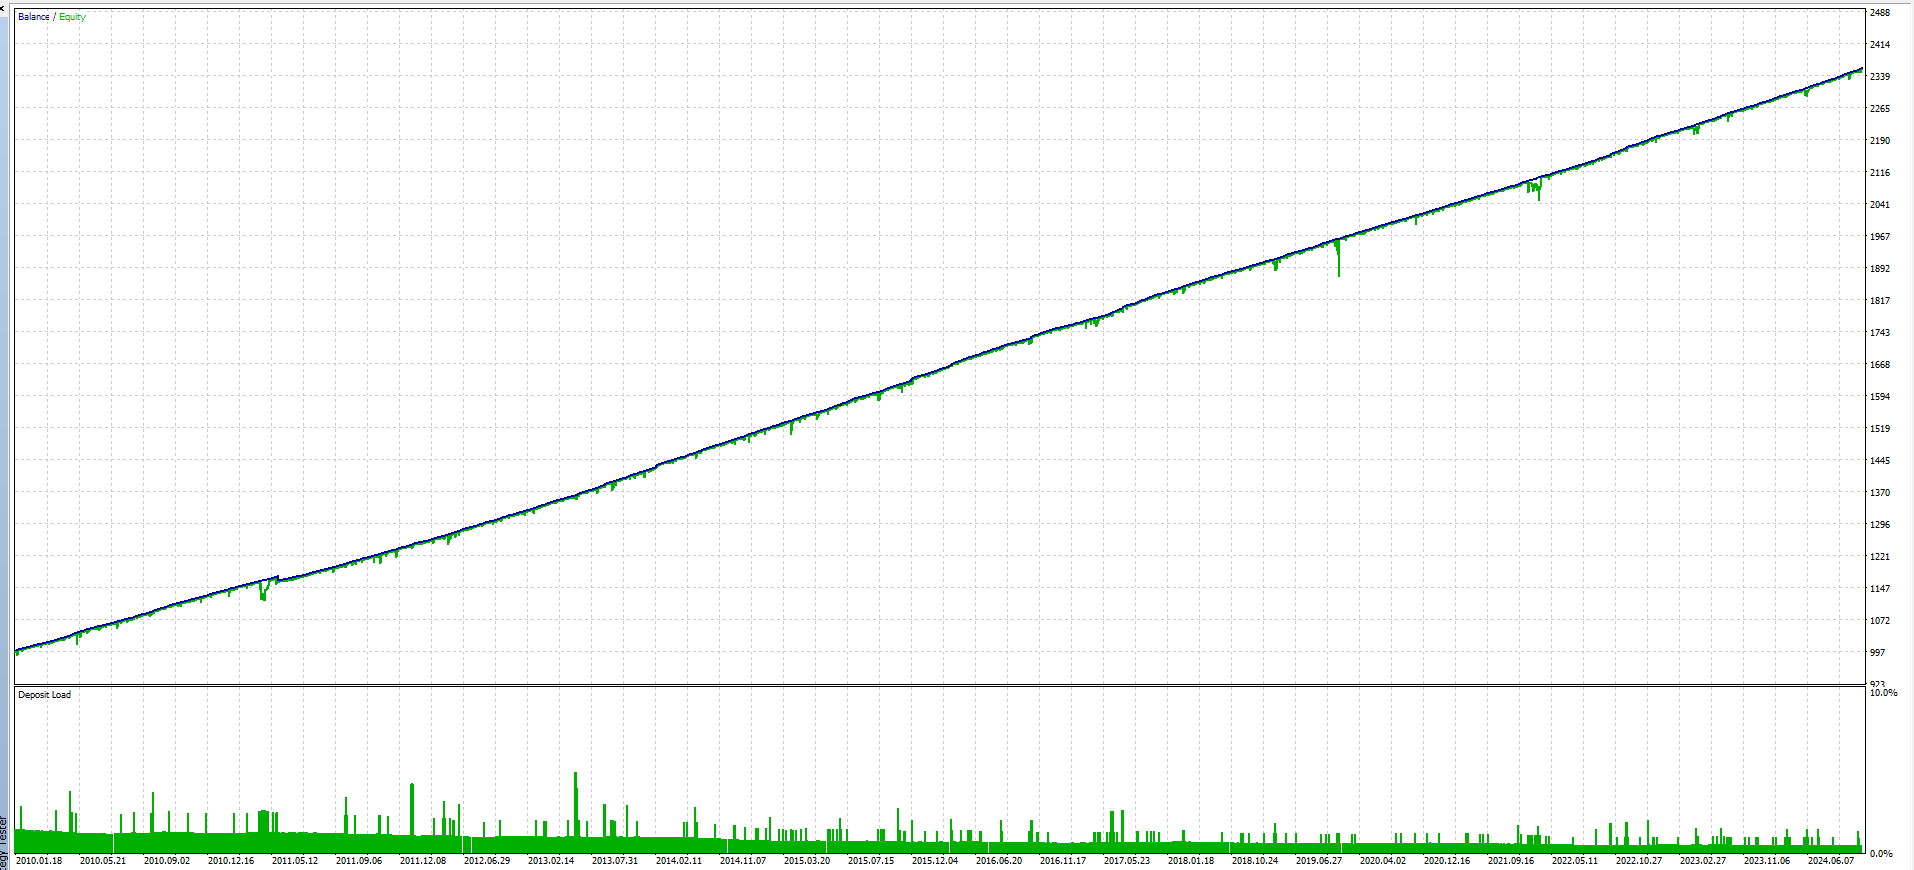Click the 2011.09.06 date label

pyautogui.click(x=359, y=861)
